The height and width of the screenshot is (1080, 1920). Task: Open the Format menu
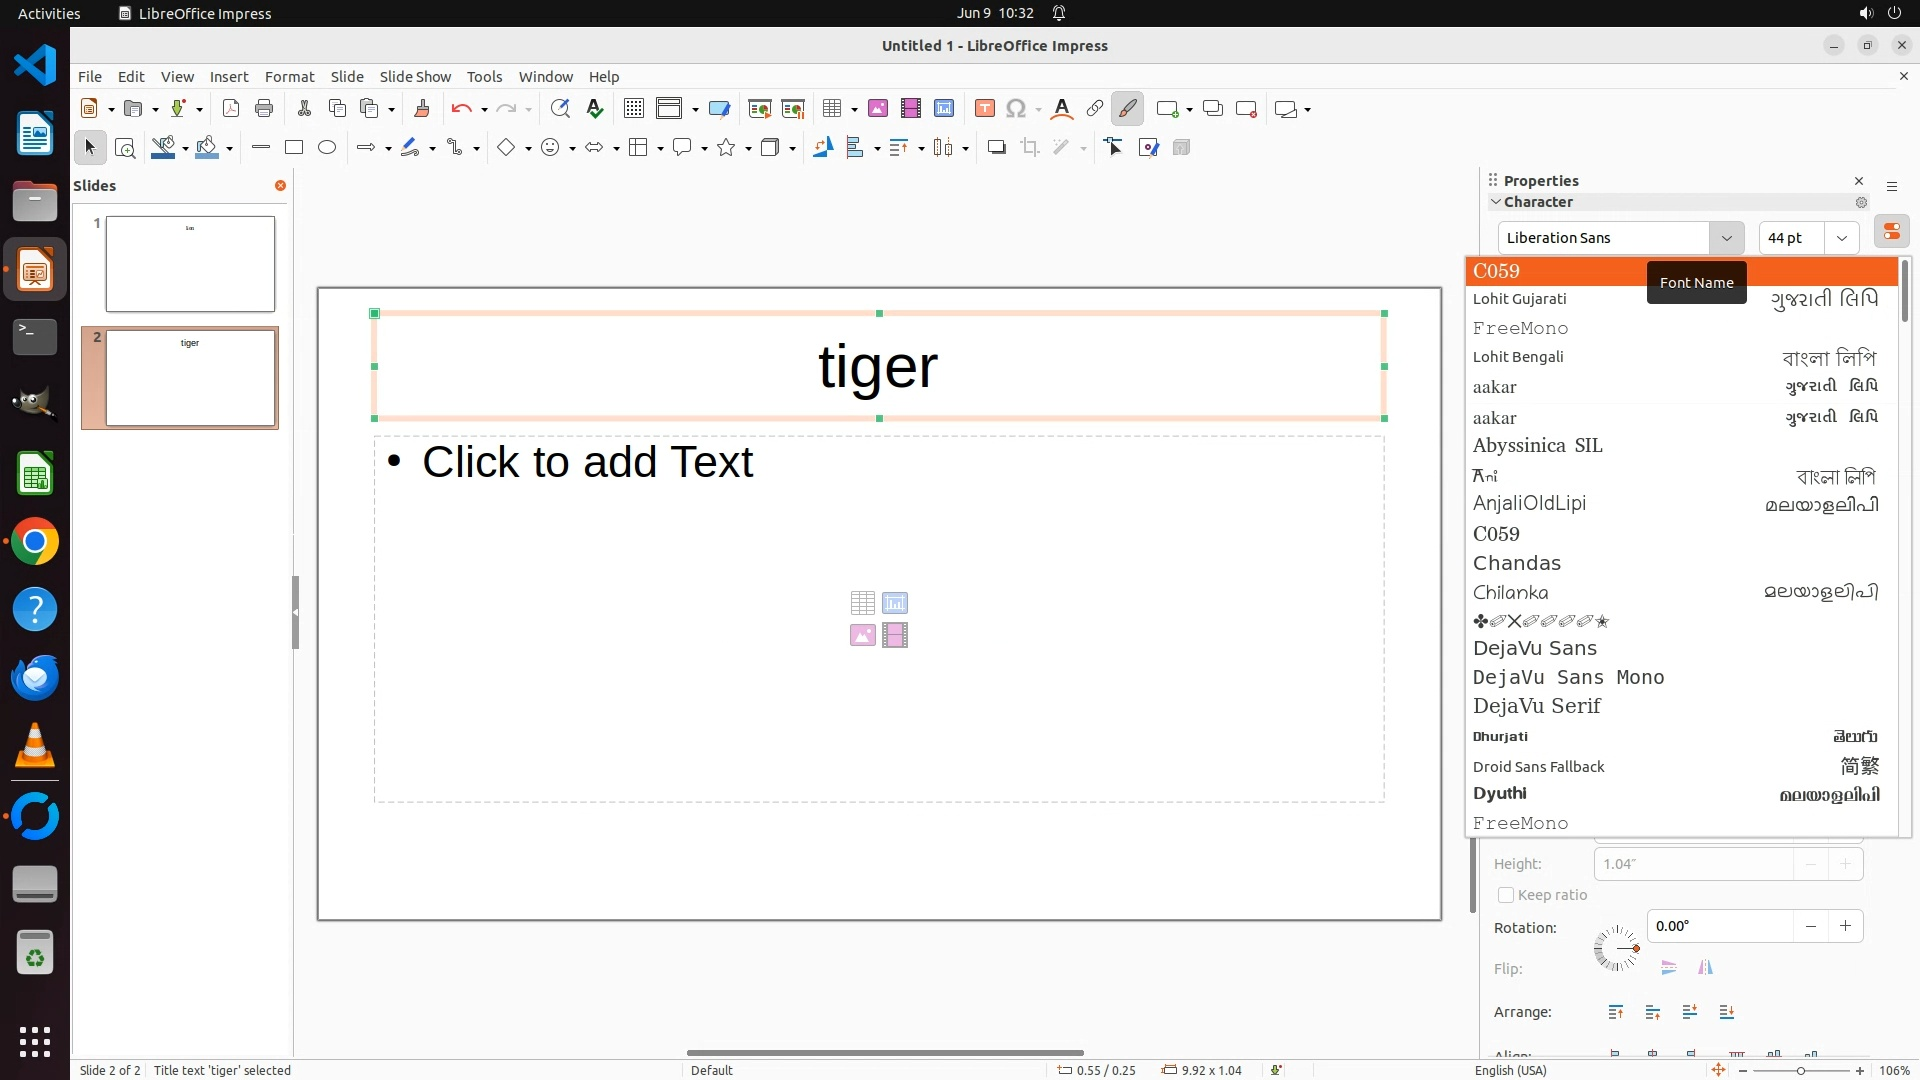[x=289, y=77]
